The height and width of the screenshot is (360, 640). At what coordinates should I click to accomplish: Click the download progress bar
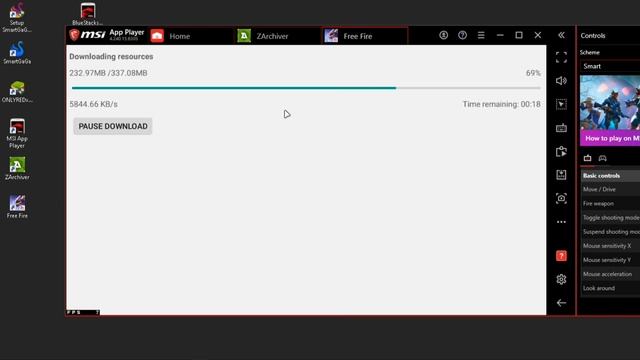point(306,88)
